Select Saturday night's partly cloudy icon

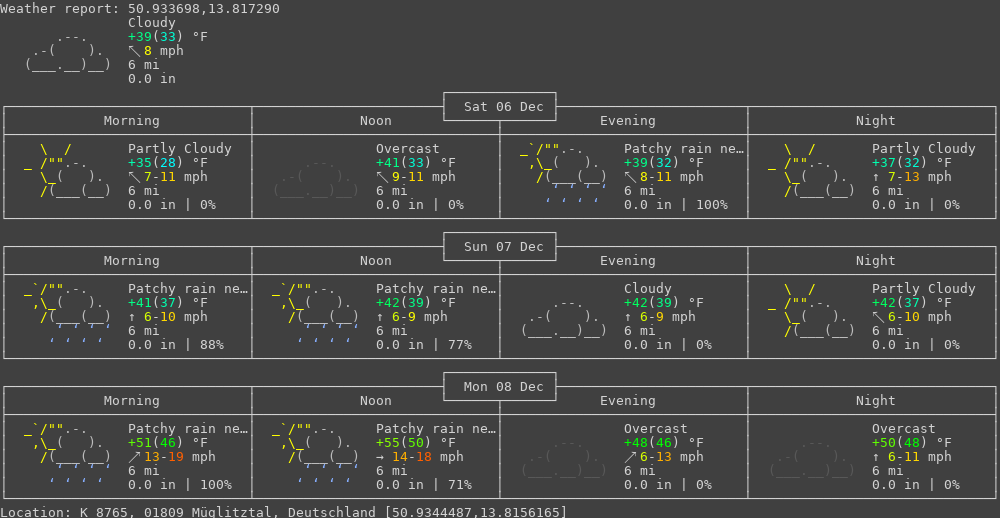pyautogui.click(x=812, y=171)
